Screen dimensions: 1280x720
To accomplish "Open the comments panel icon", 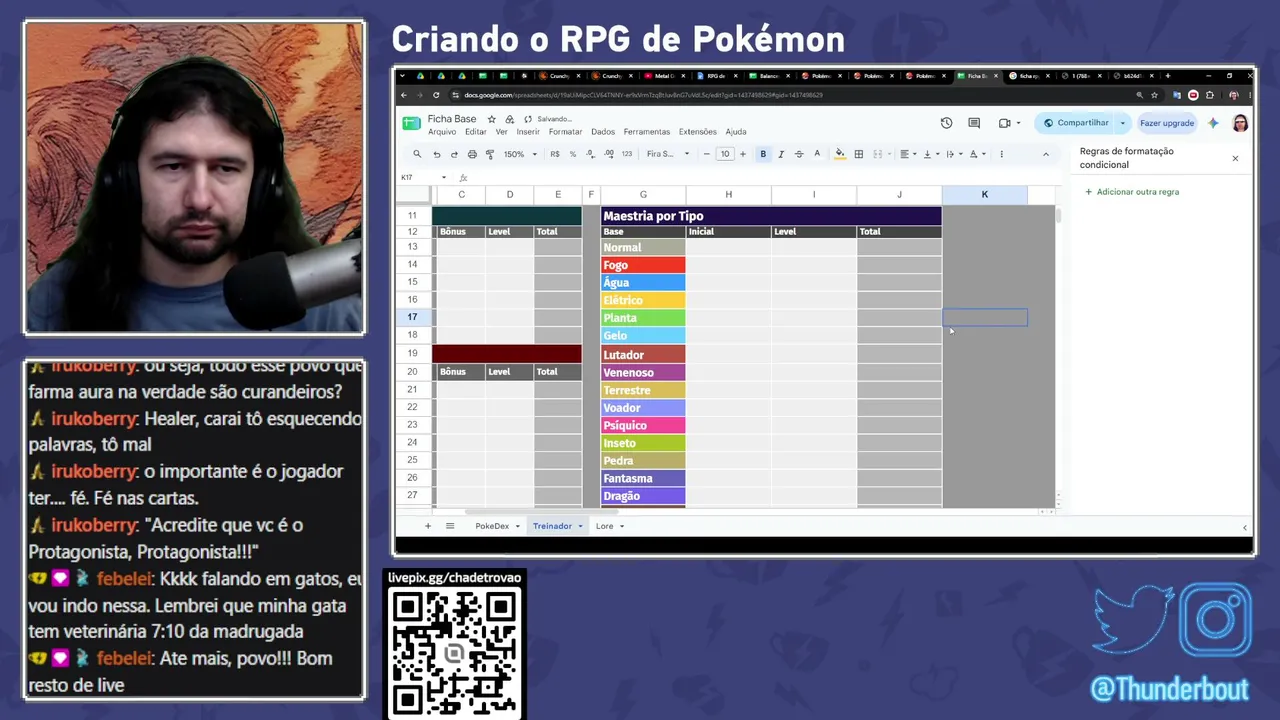I will click(x=974, y=123).
